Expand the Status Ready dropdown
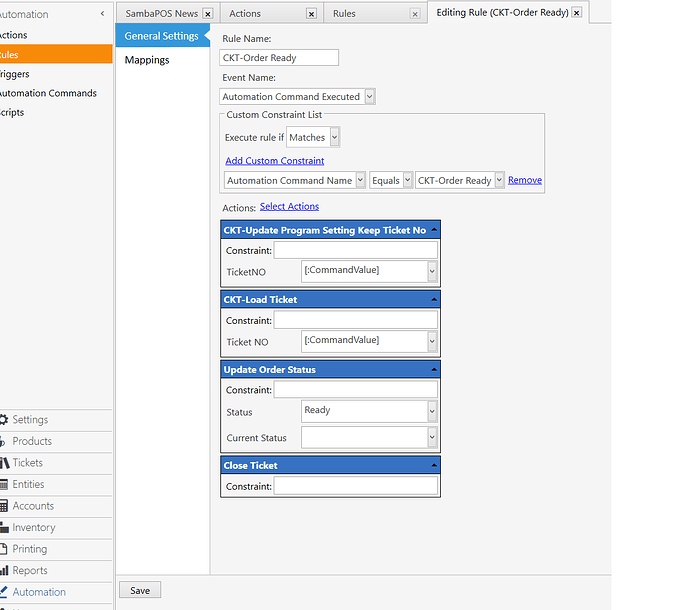Screen dimensions: 690x610 (x=432, y=411)
